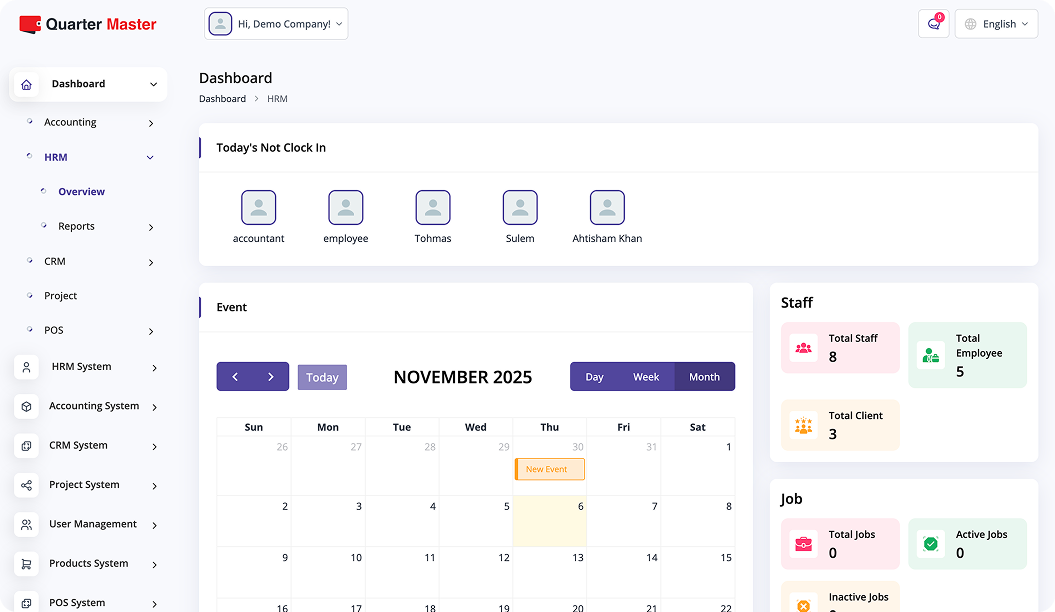Screen dimensions: 1055x612
Task: Click the Today calendar button
Action: click(322, 377)
